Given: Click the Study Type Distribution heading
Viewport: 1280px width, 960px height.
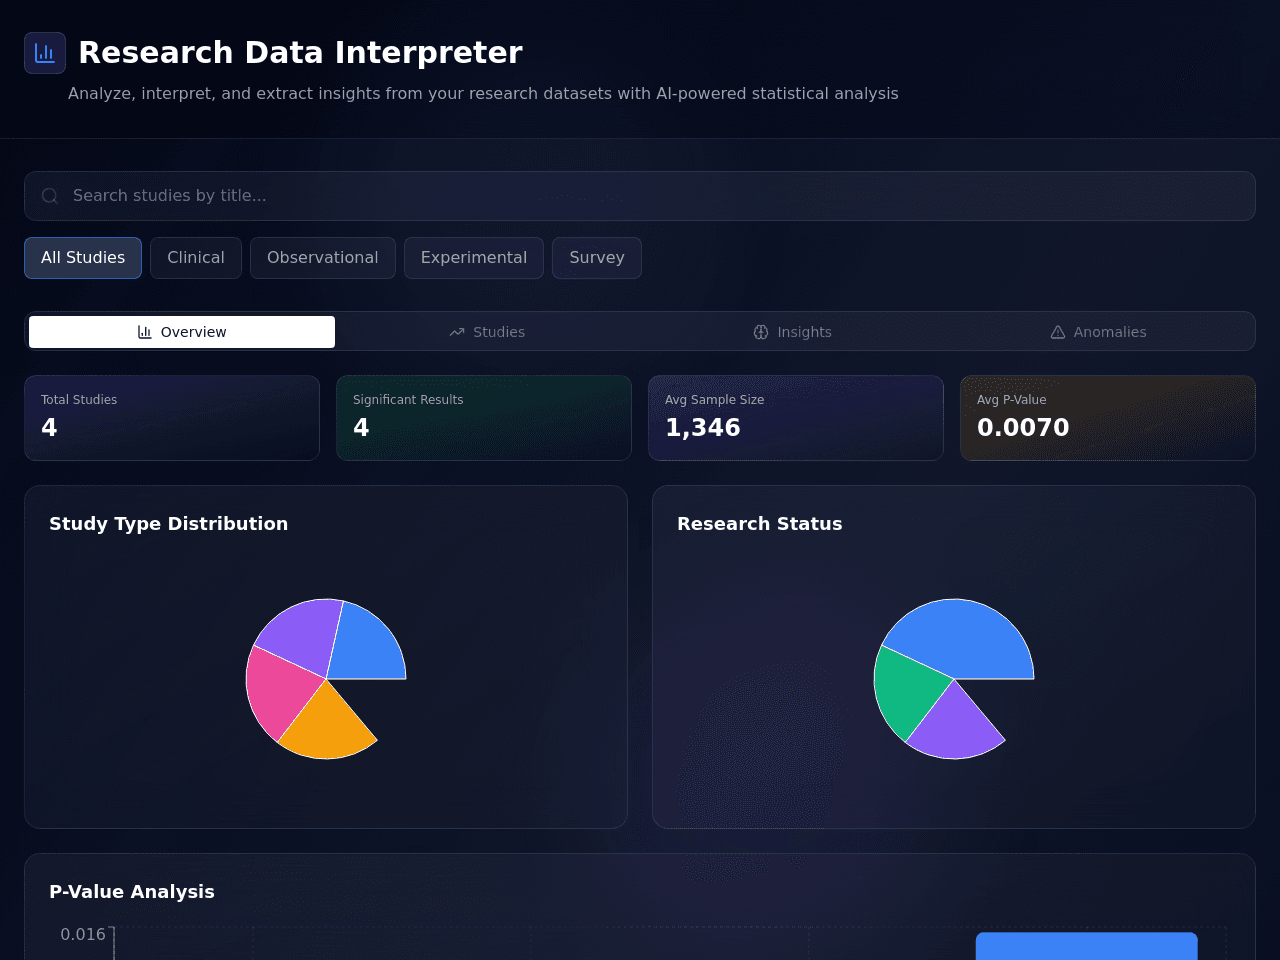Looking at the screenshot, I should 168,524.
